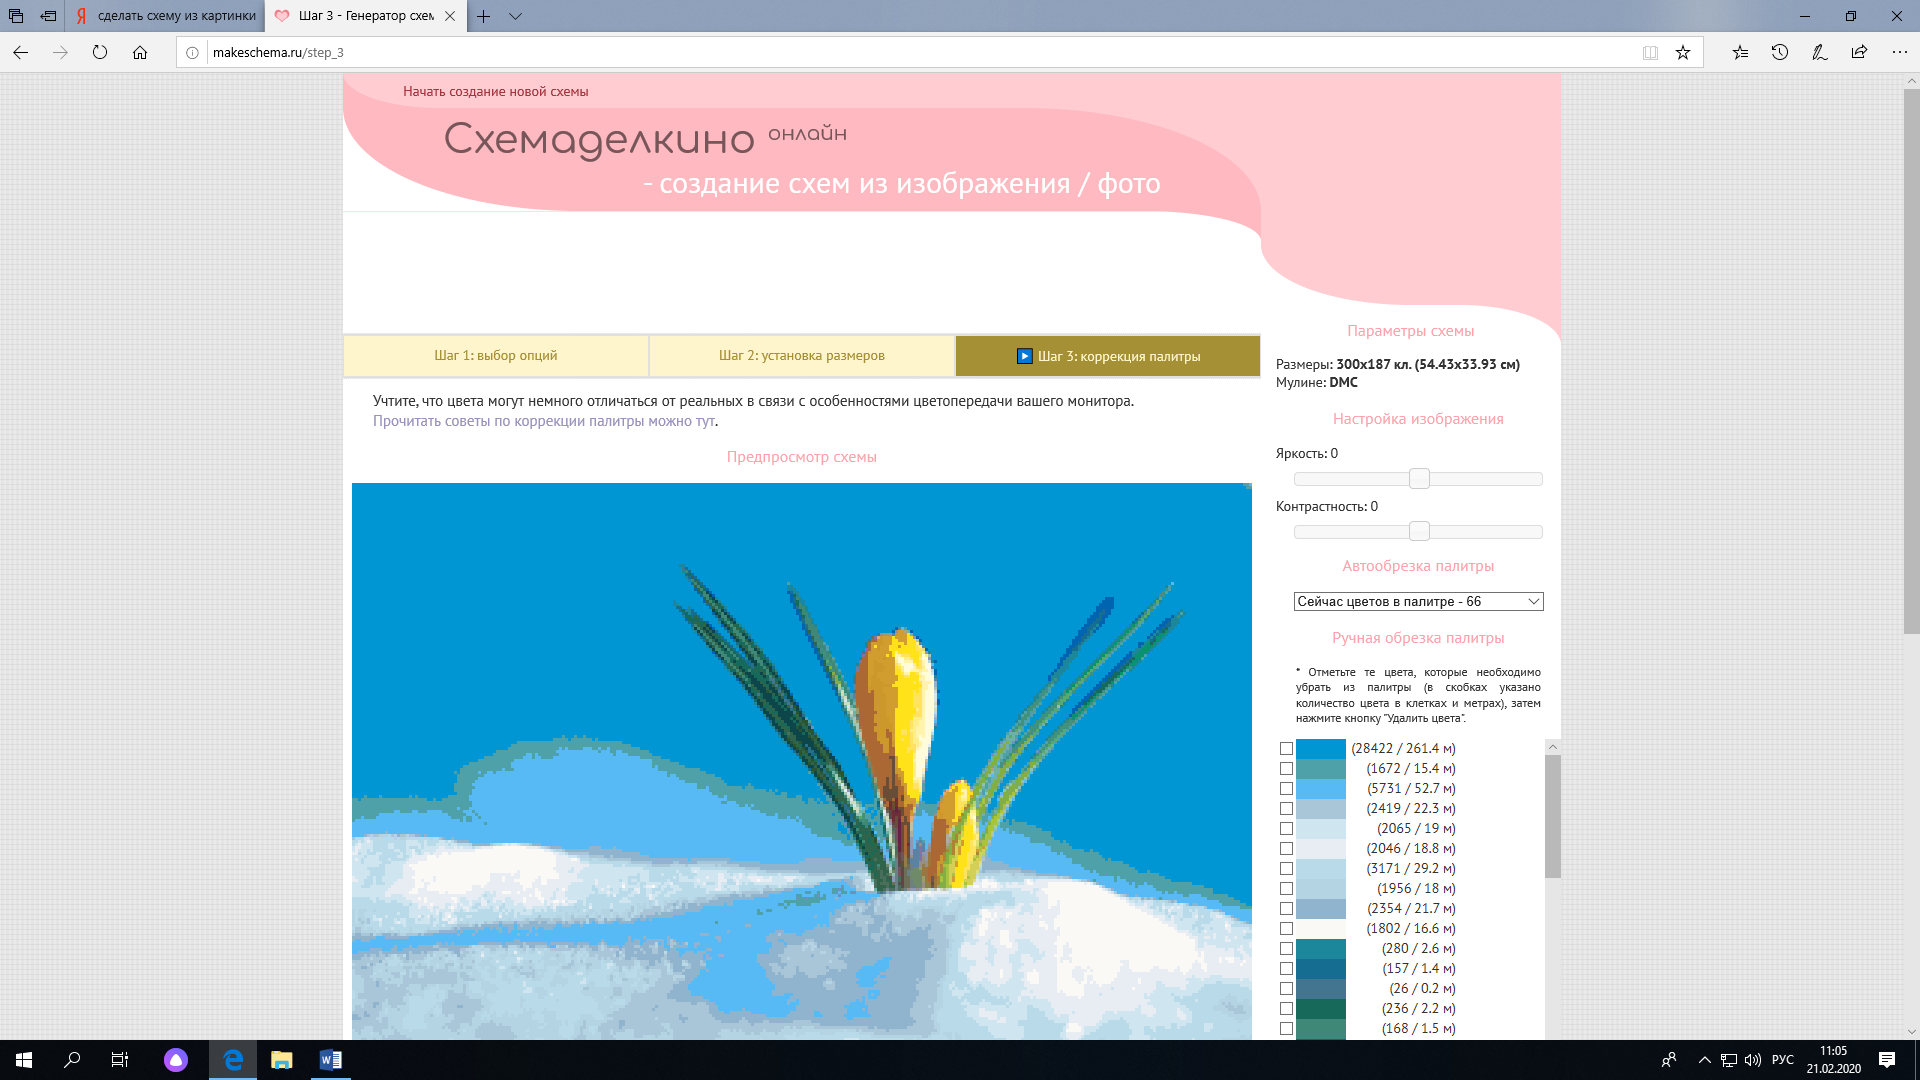Open Word from the taskbar
The height and width of the screenshot is (1080, 1920).
tap(330, 1060)
